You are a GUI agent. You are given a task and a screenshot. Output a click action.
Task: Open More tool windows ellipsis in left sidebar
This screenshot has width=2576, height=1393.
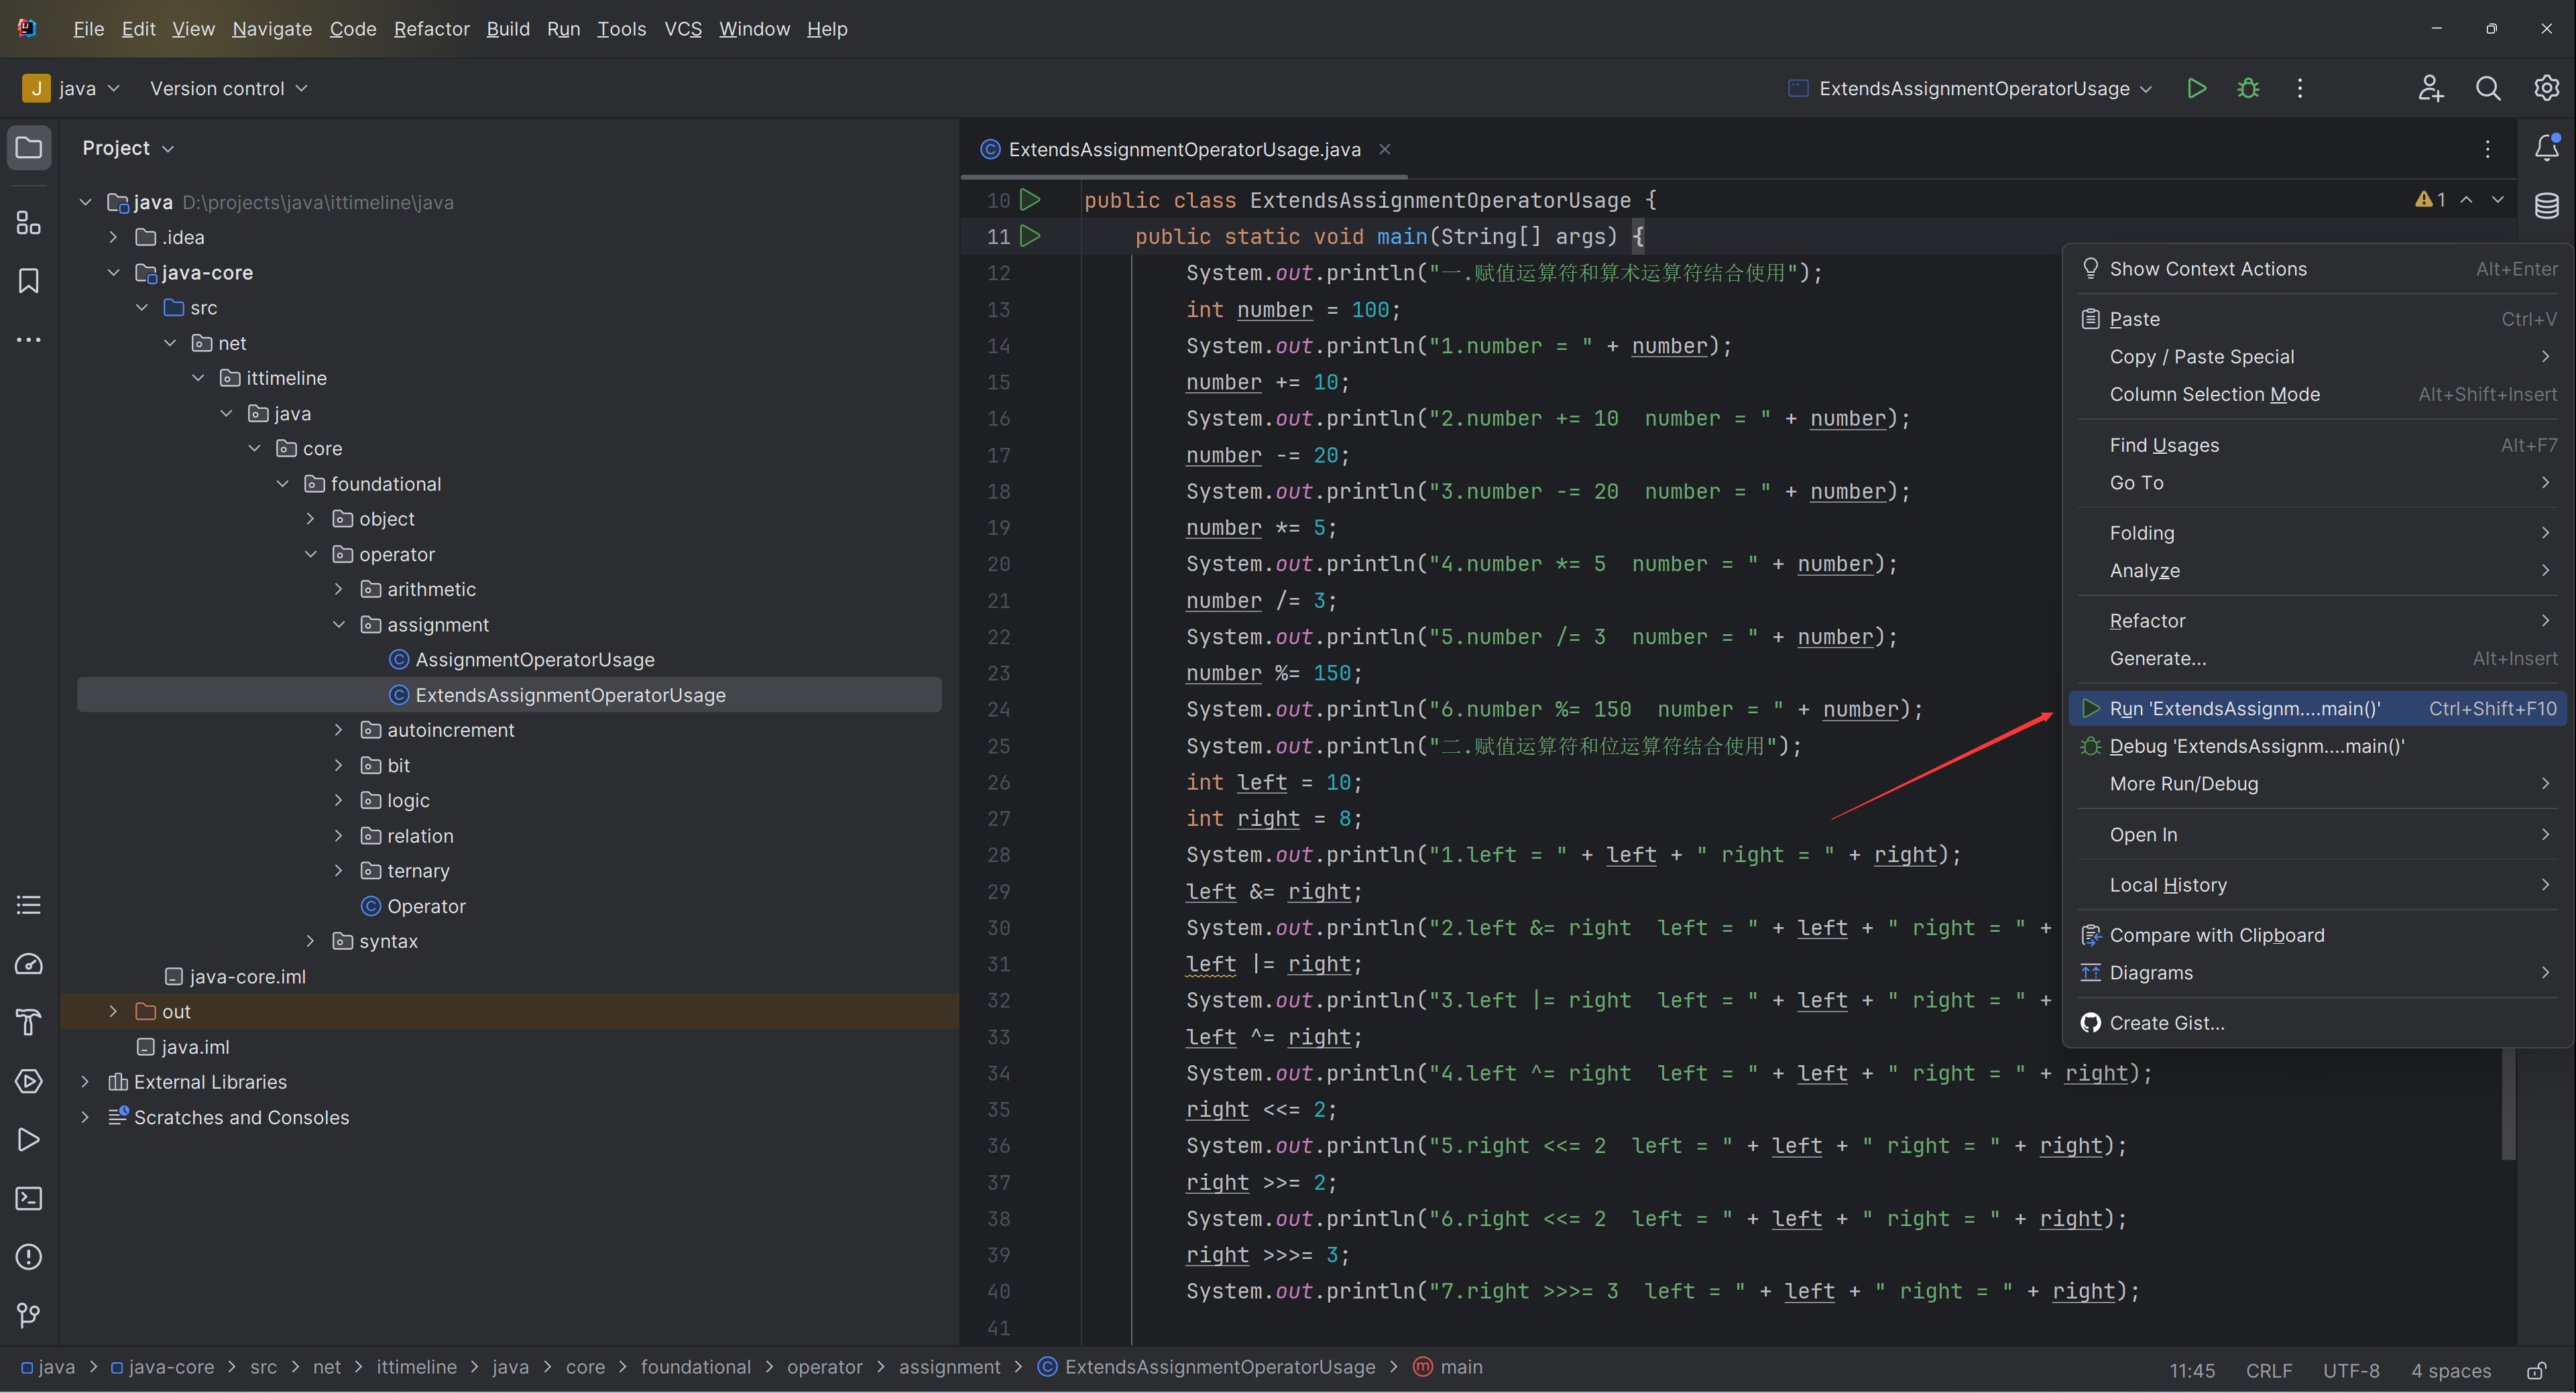tap(29, 340)
